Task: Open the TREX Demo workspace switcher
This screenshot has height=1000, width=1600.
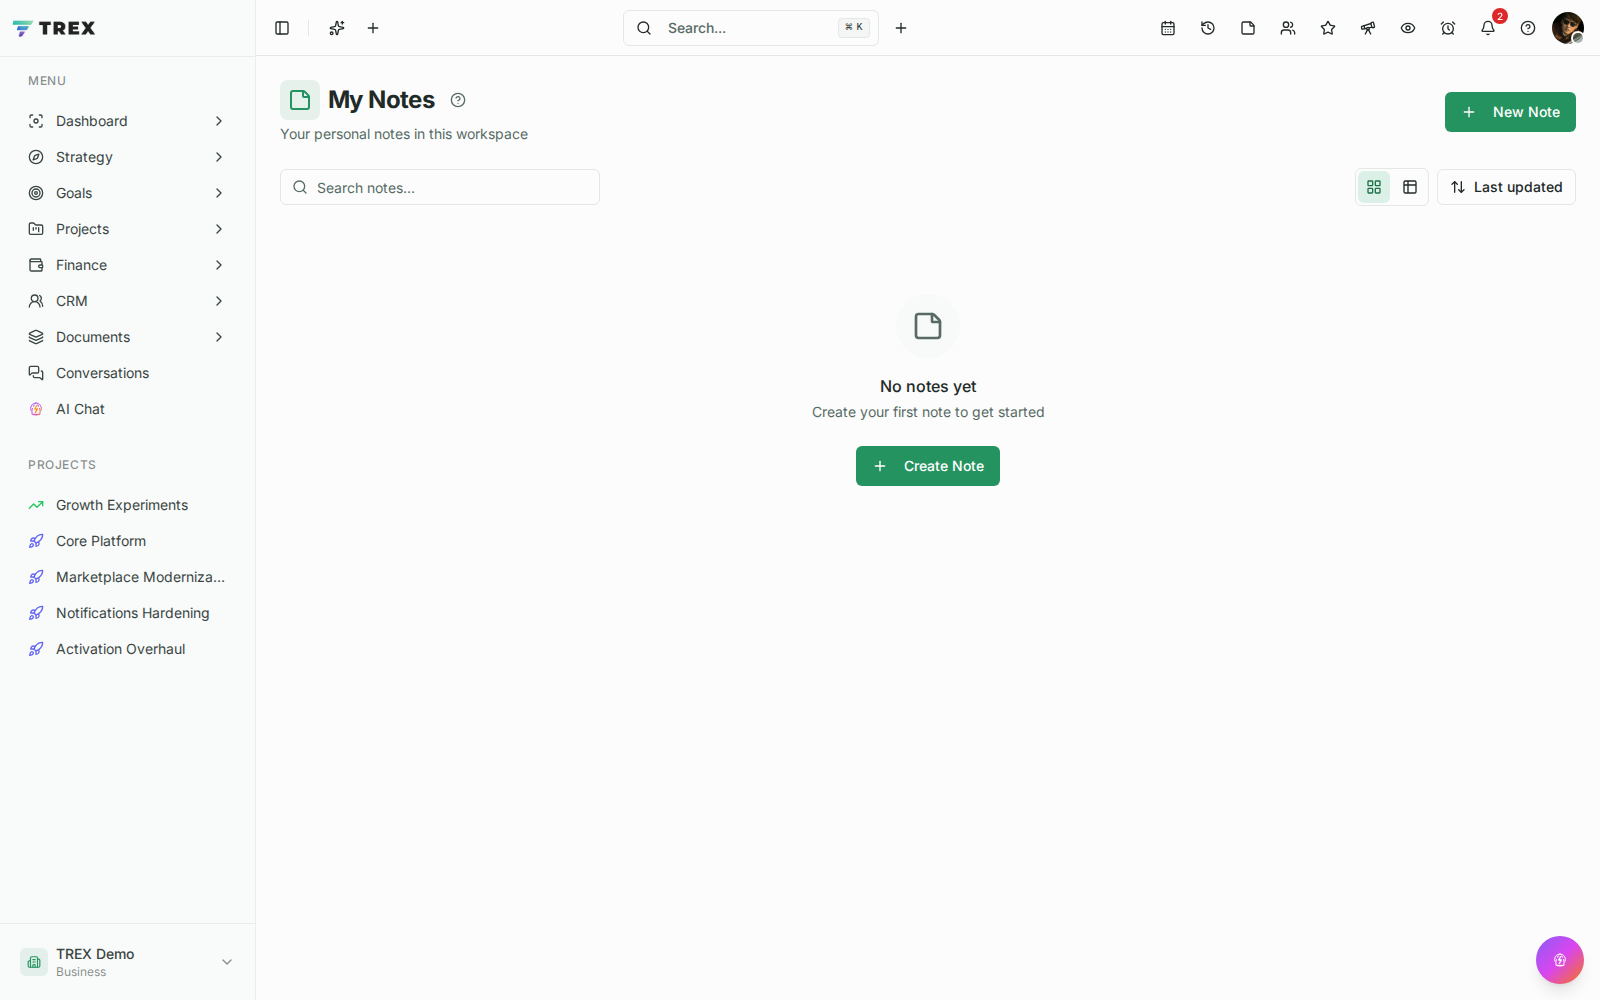Action: pos(128,962)
